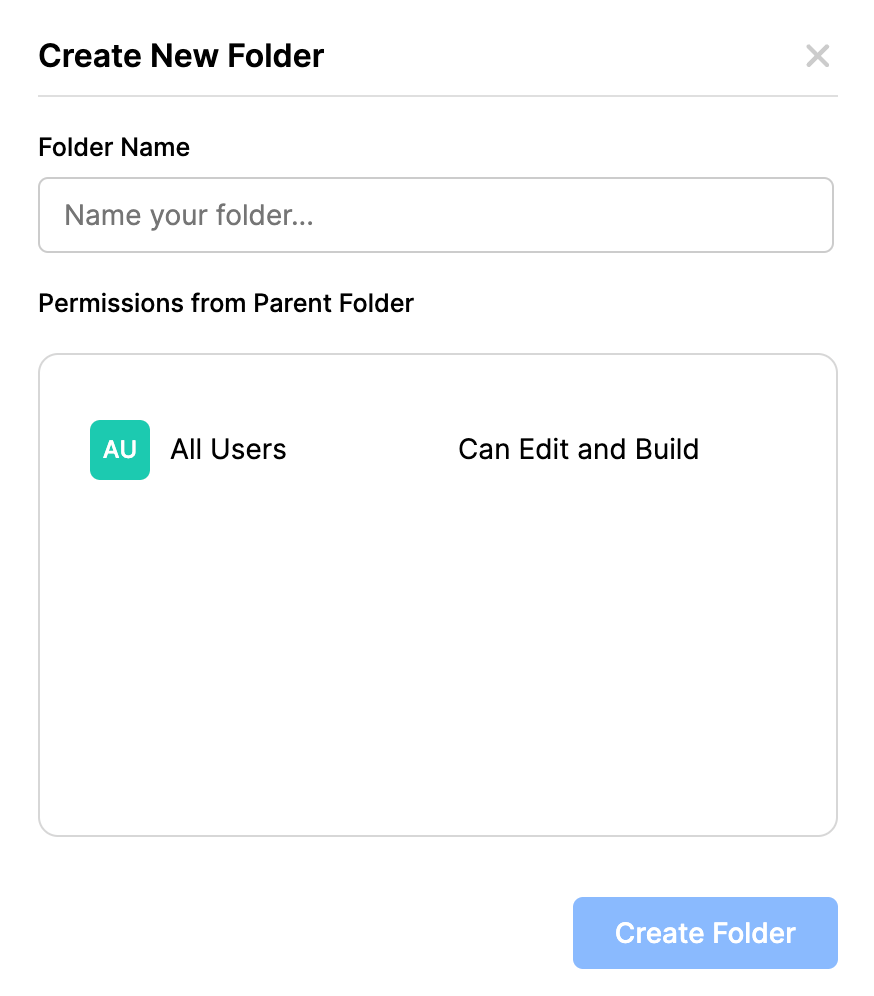Click the Create Folder button

point(704,932)
